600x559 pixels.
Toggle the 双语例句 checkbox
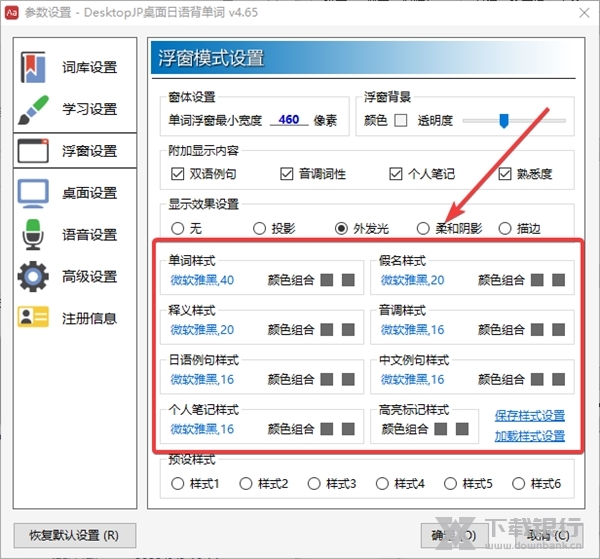178,174
